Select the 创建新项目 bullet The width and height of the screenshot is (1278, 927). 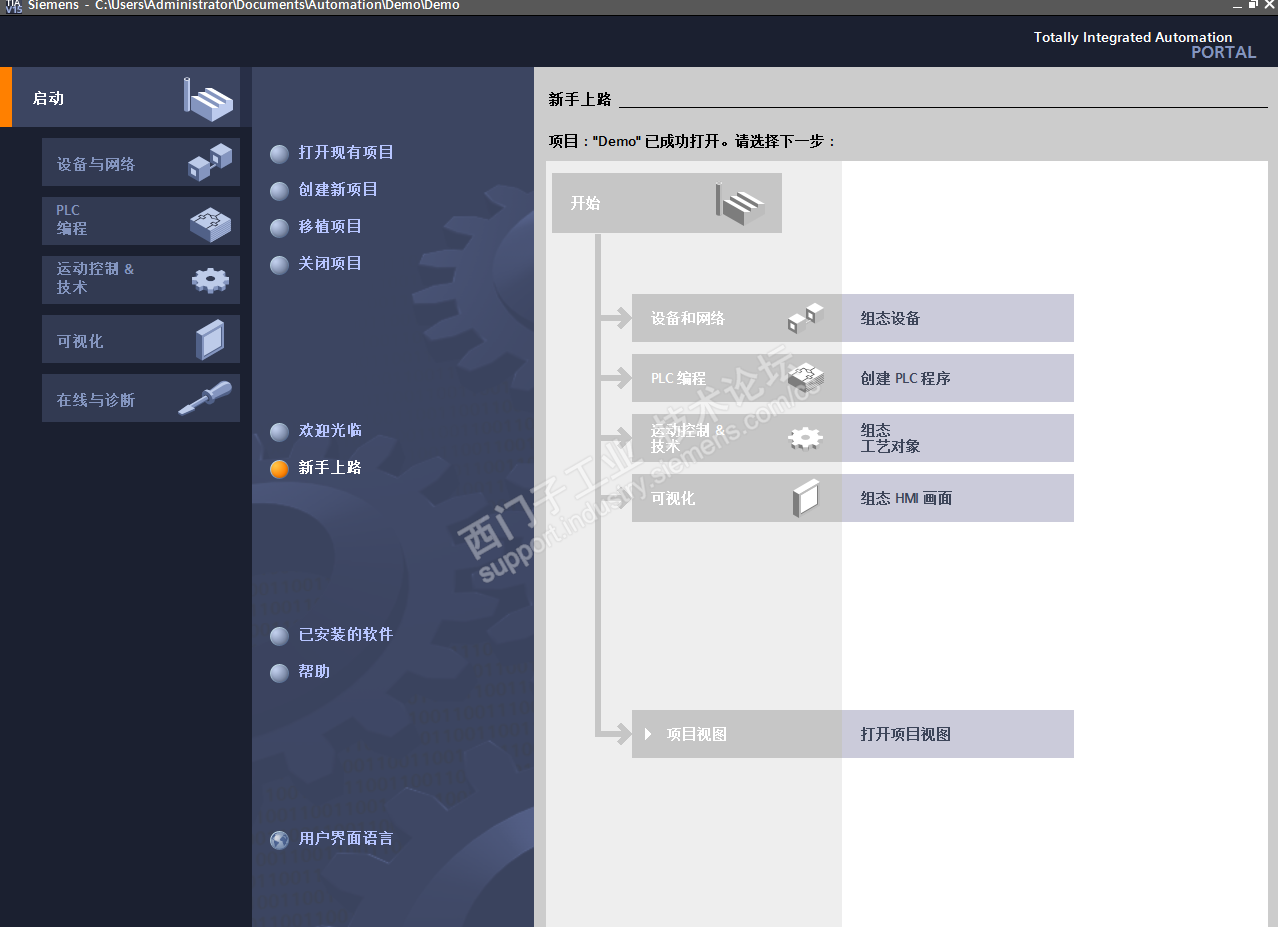pyautogui.click(x=280, y=191)
